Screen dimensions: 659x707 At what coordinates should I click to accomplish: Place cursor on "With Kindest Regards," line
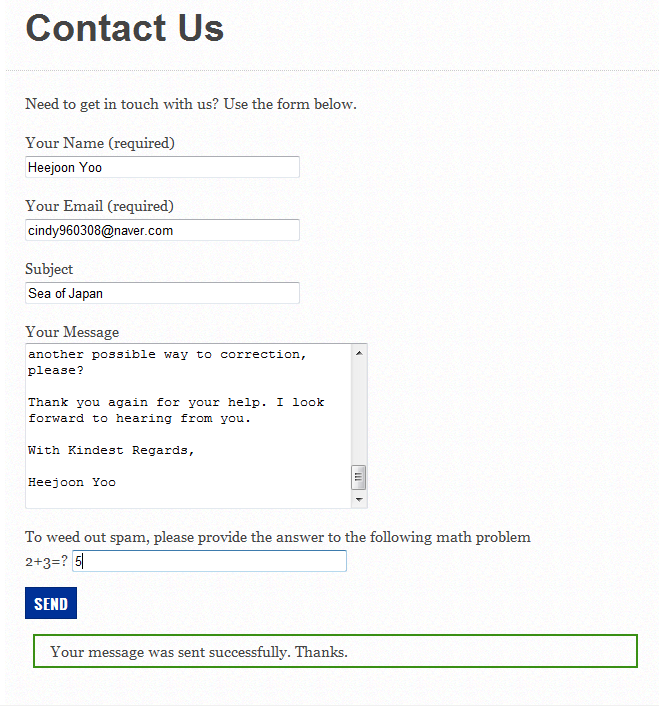click(111, 450)
